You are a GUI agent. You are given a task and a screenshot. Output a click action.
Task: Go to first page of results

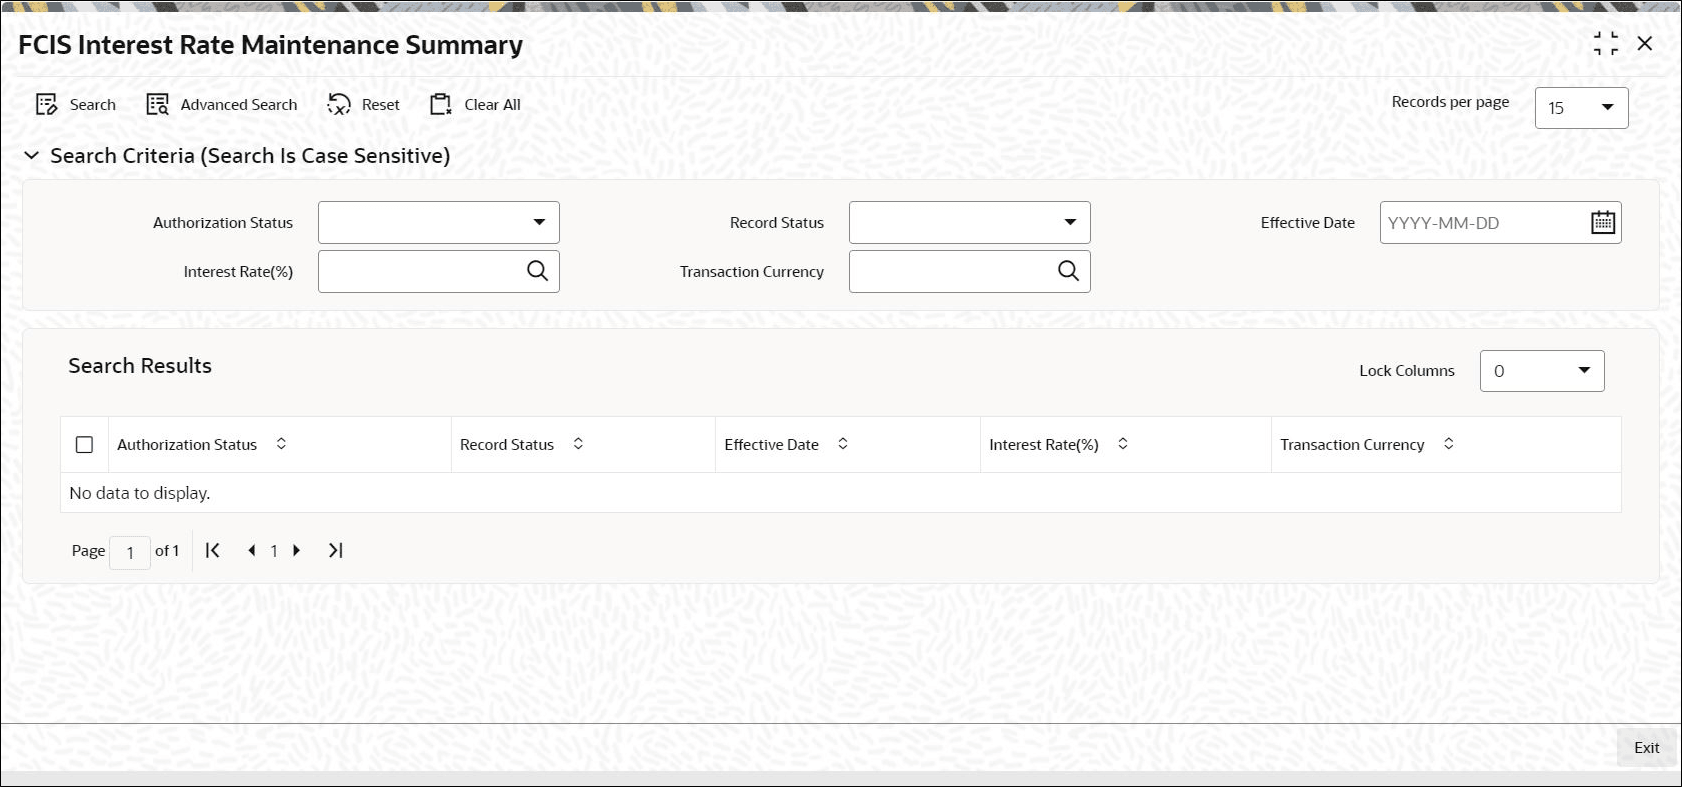pos(213,551)
